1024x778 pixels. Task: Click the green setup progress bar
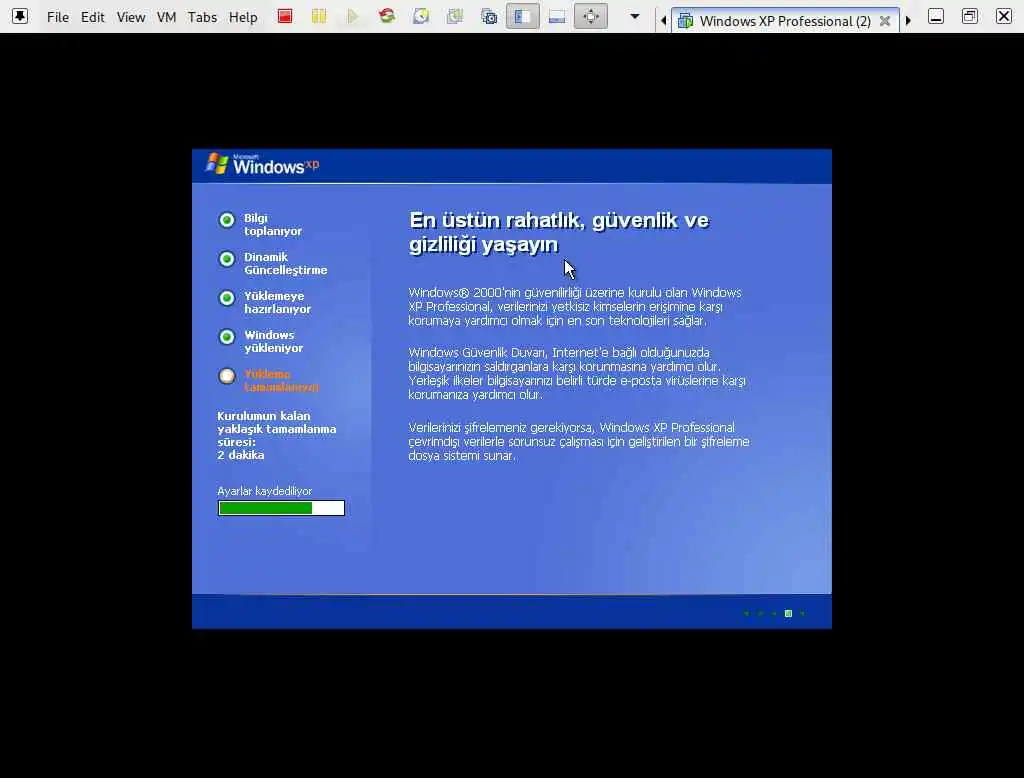coord(281,508)
